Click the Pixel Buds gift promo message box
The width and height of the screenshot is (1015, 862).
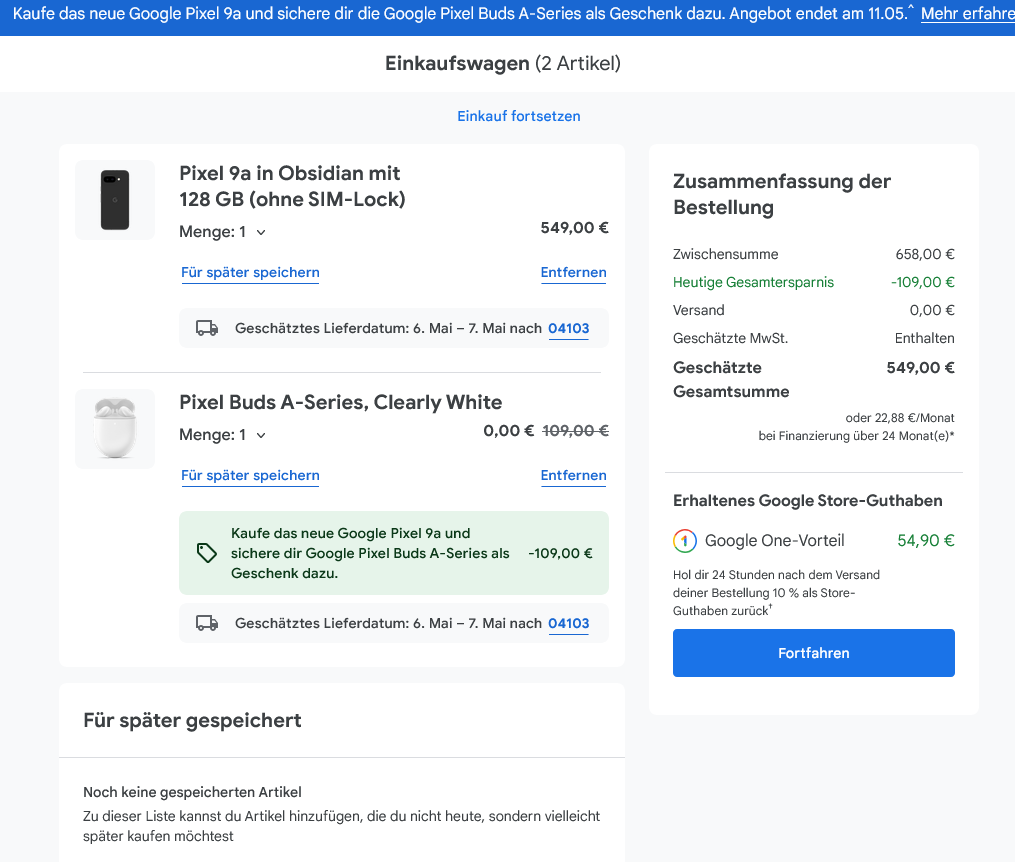point(393,553)
